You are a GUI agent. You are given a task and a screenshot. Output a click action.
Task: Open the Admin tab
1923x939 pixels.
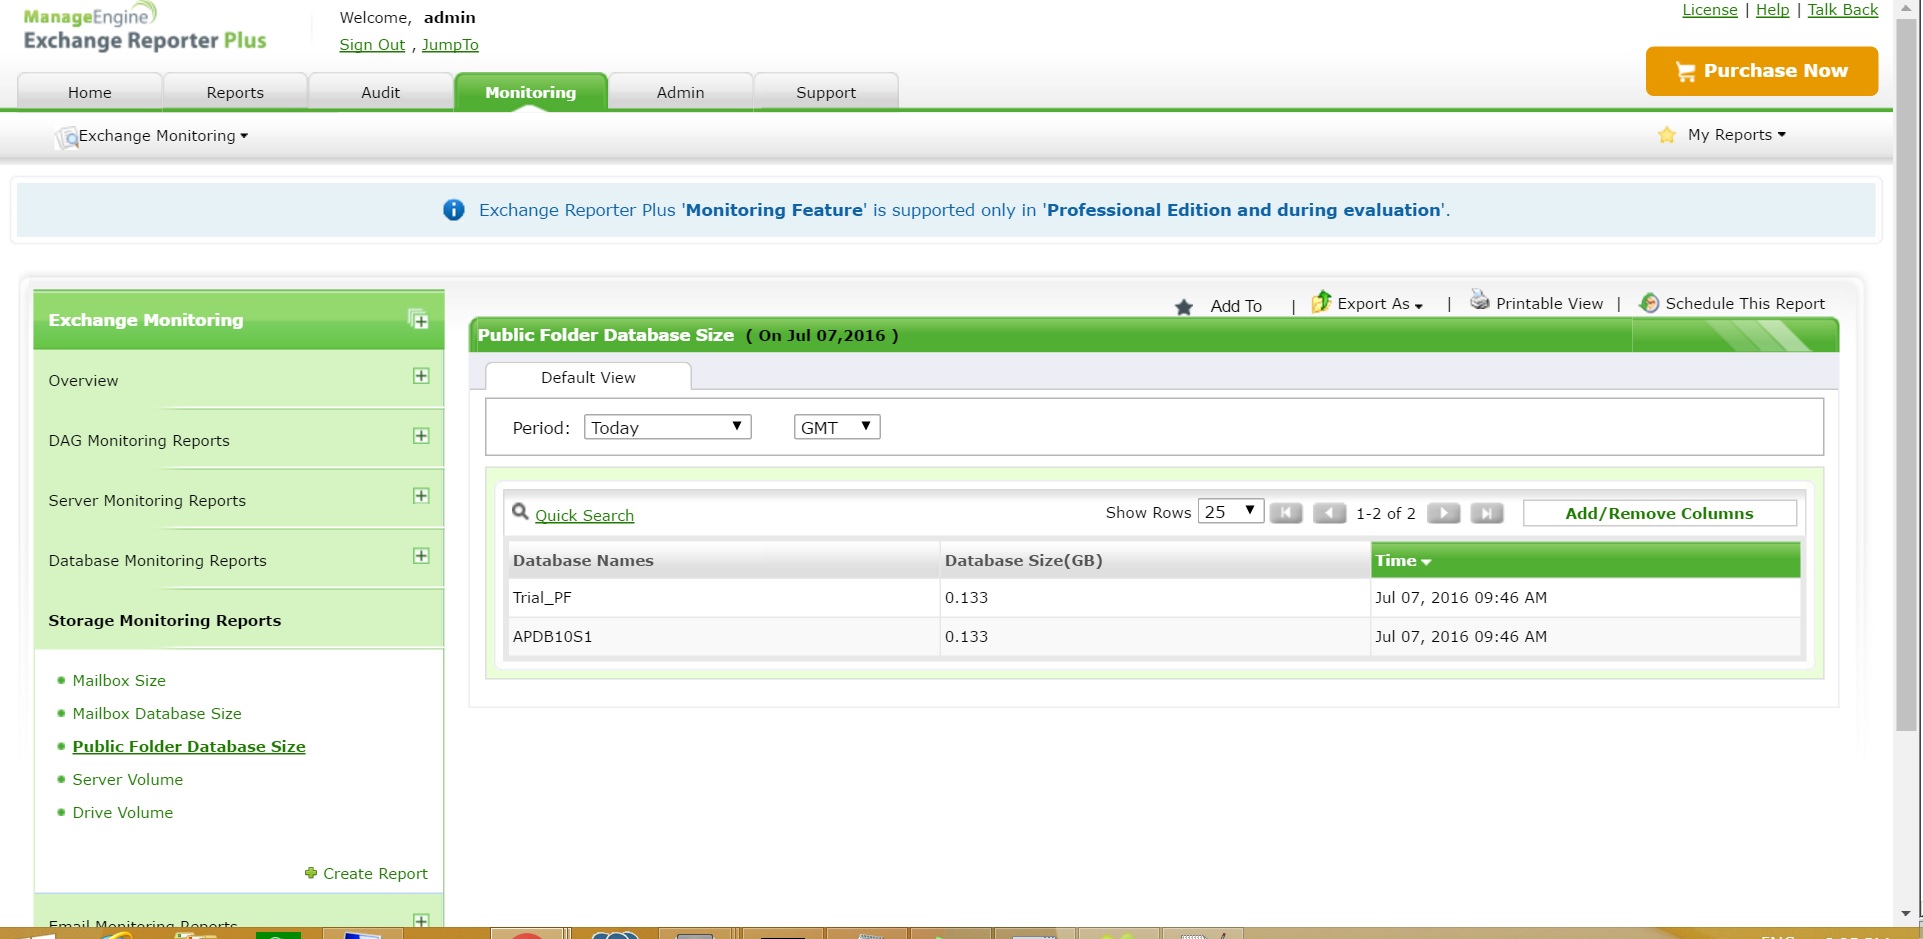point(680,92)
